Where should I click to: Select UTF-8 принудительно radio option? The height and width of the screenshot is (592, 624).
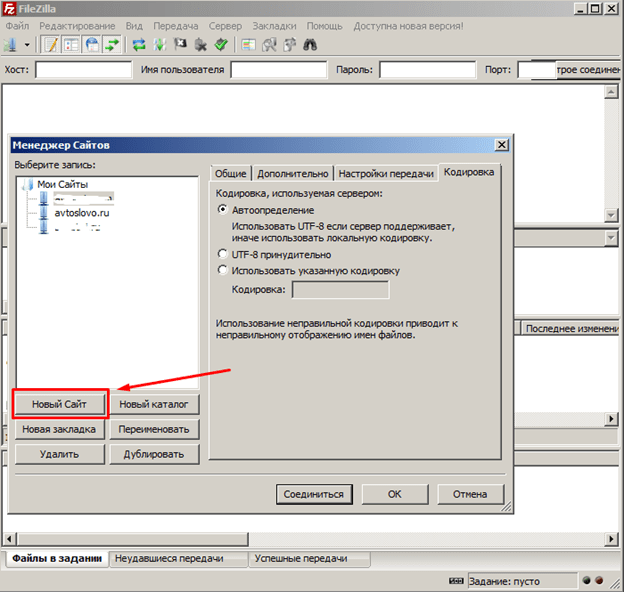coord(222,254)
